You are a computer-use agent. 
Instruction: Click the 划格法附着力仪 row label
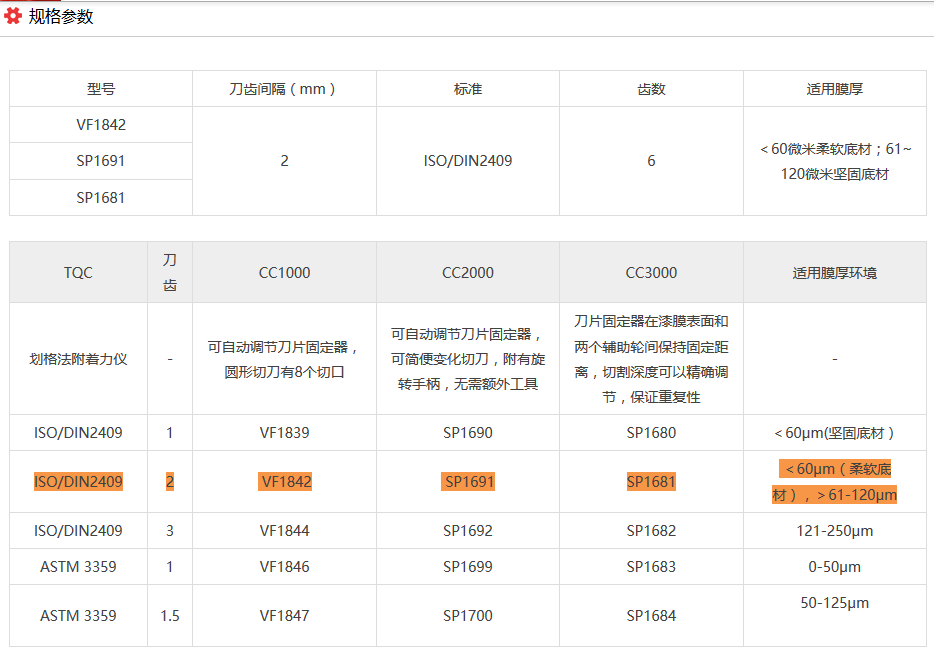(x=78, y=359)
